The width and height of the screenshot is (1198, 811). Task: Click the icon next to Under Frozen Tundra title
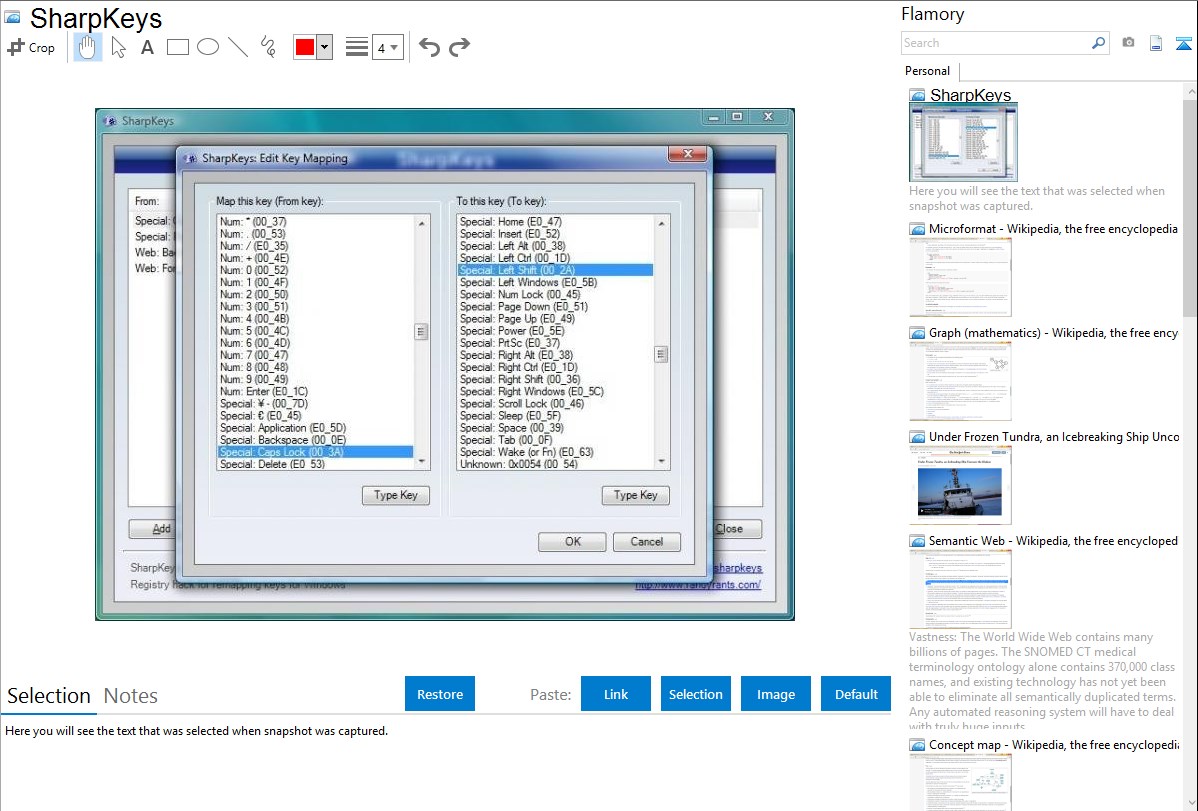coord(917,437)
